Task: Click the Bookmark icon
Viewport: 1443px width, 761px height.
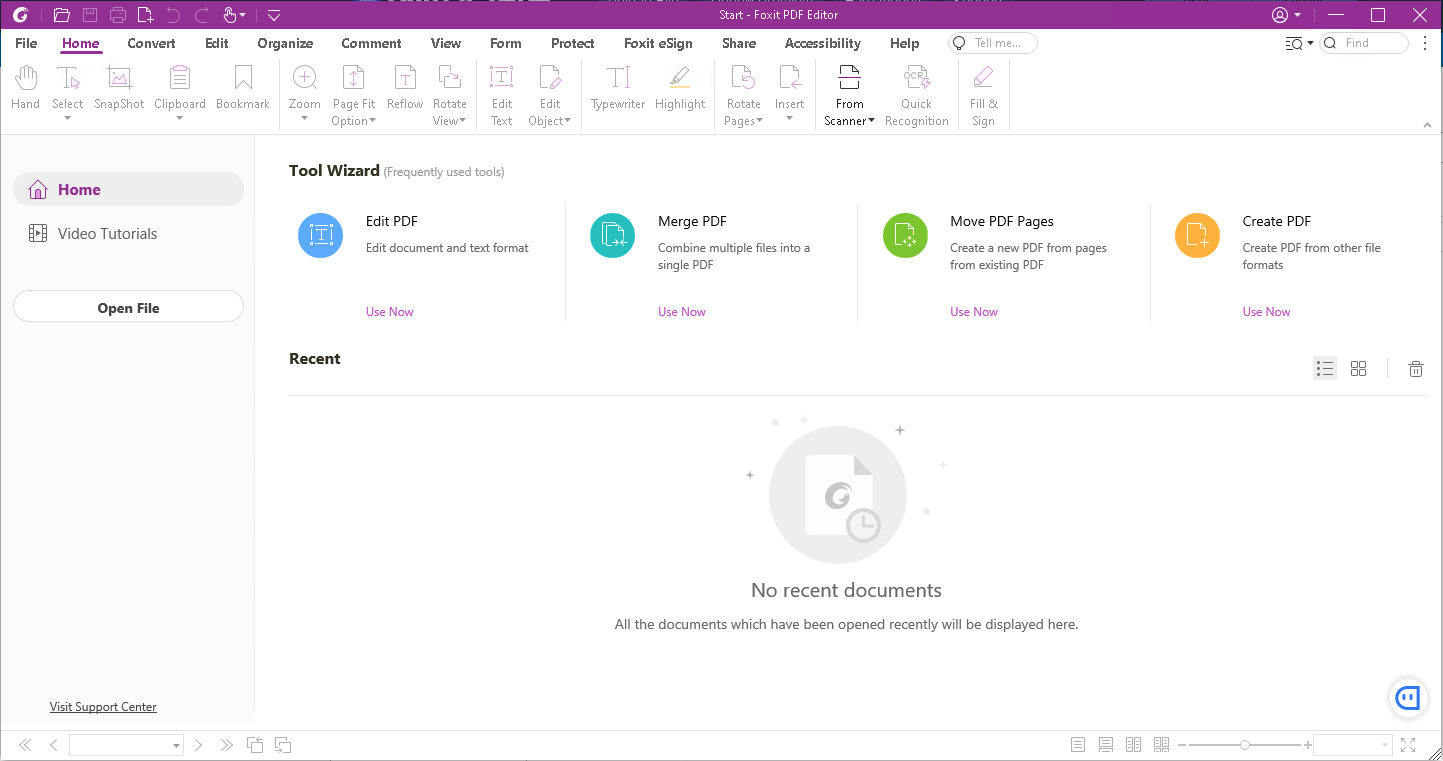Action: click(243, 79)
